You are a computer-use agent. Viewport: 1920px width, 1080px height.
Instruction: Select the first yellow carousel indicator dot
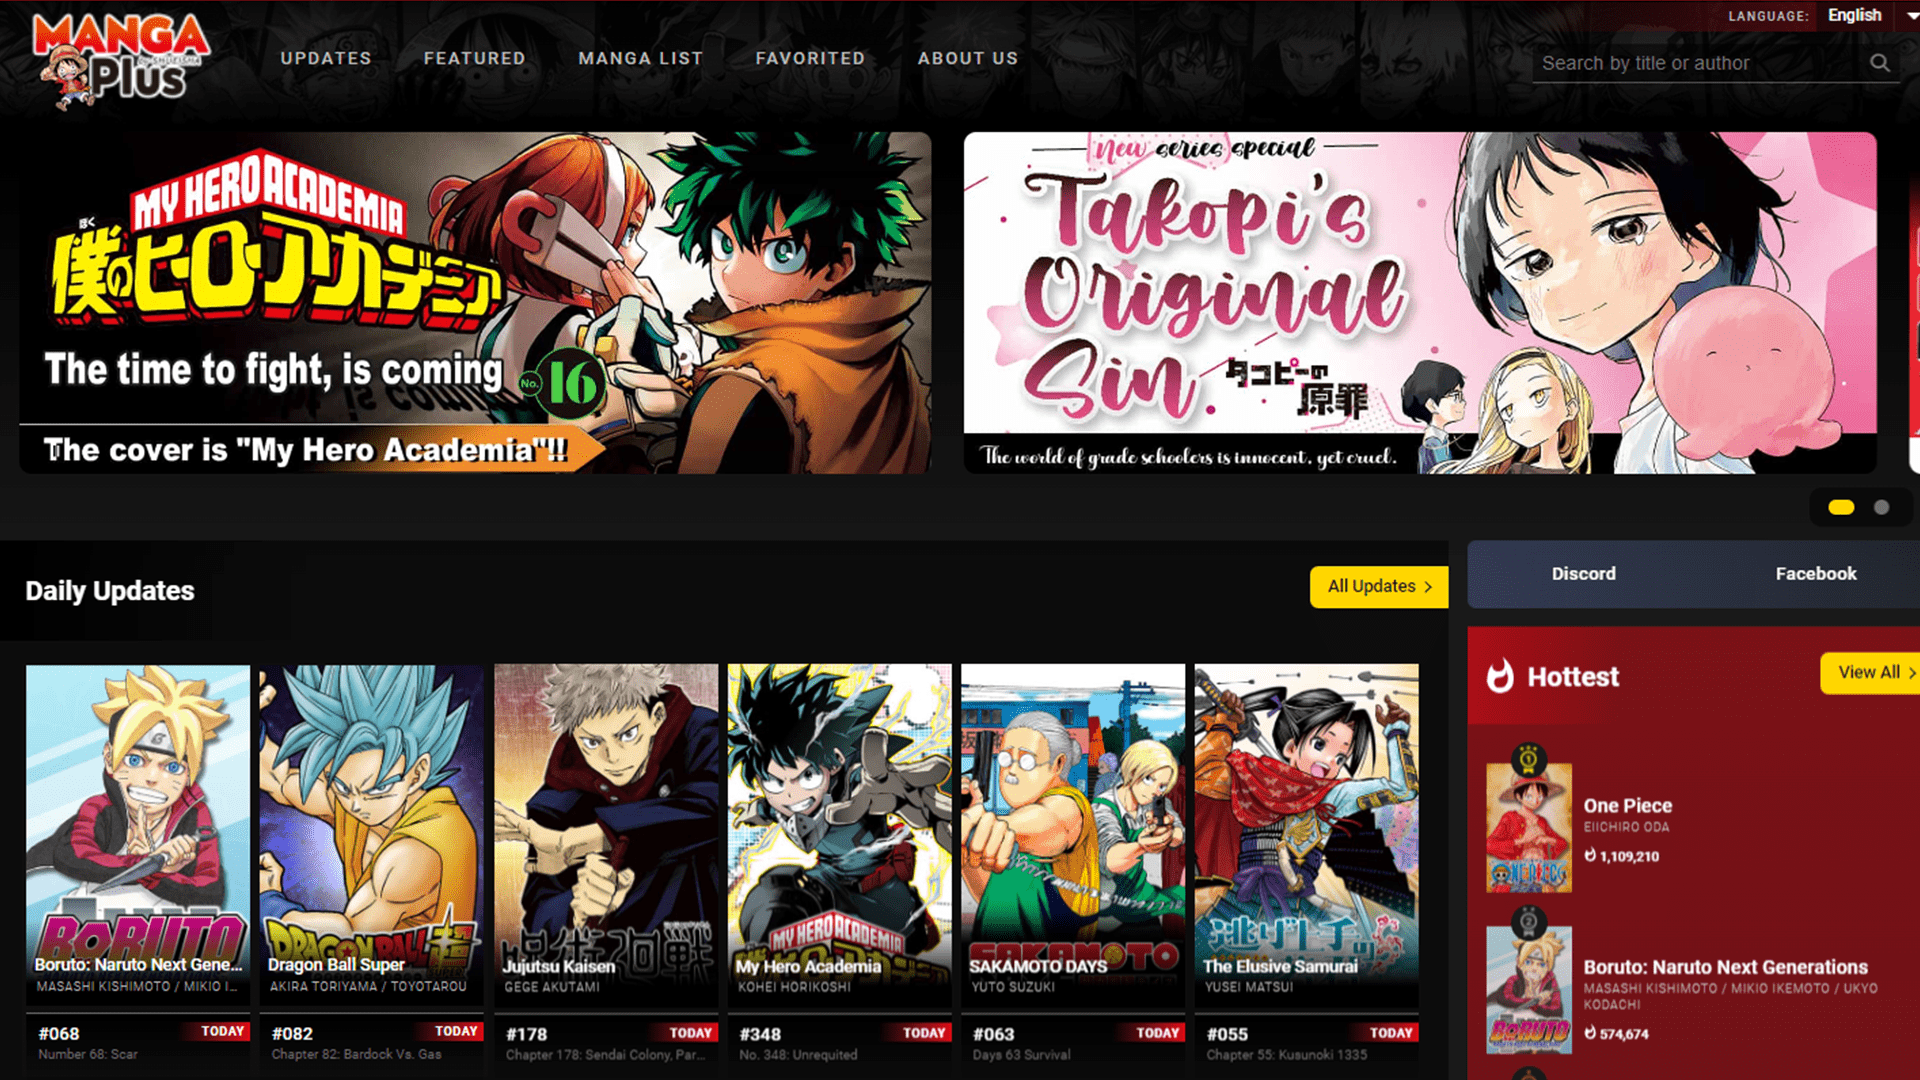(1841, 507)
